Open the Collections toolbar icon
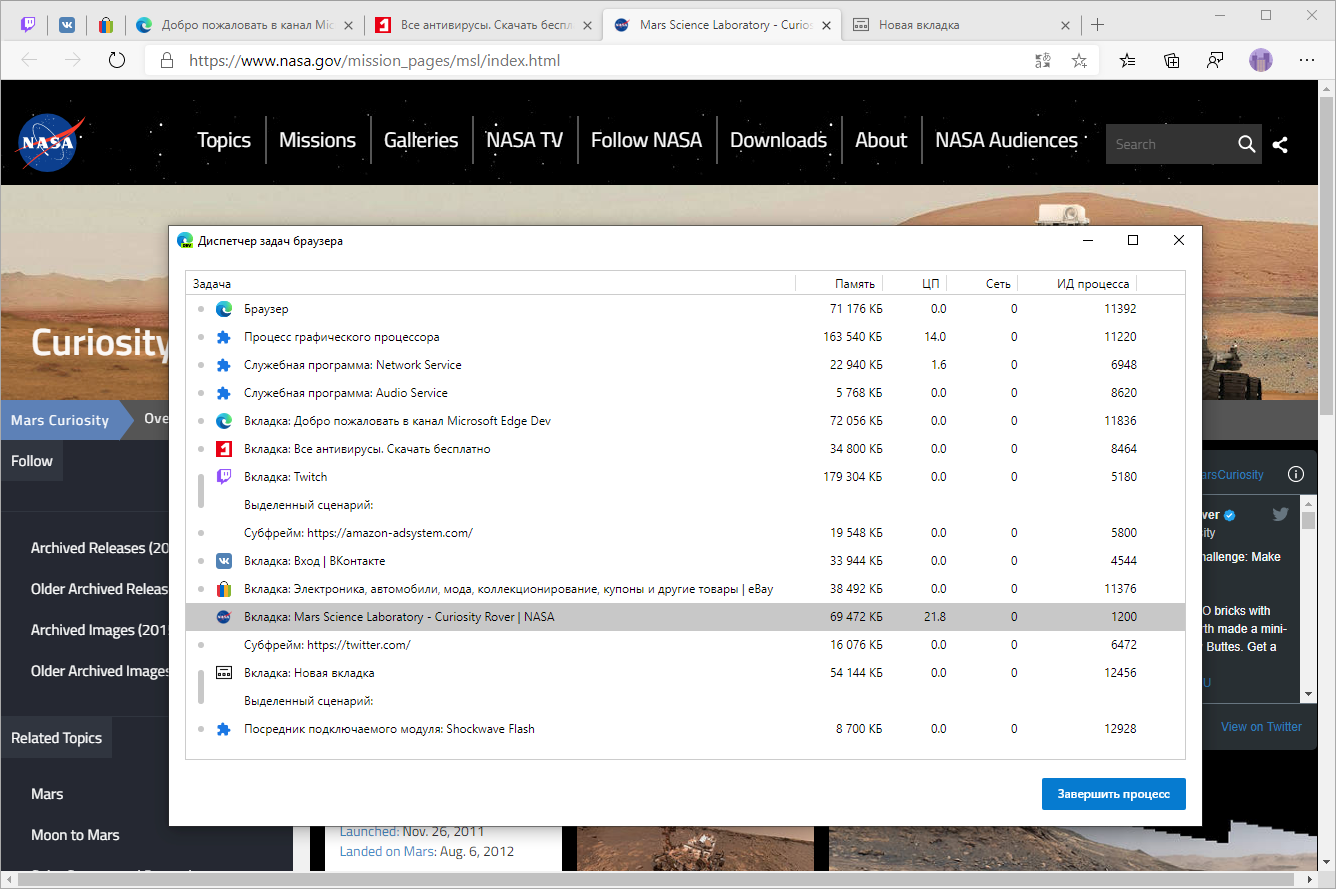This screenshot has height=889, width=1336. [x=1172, y=61]
